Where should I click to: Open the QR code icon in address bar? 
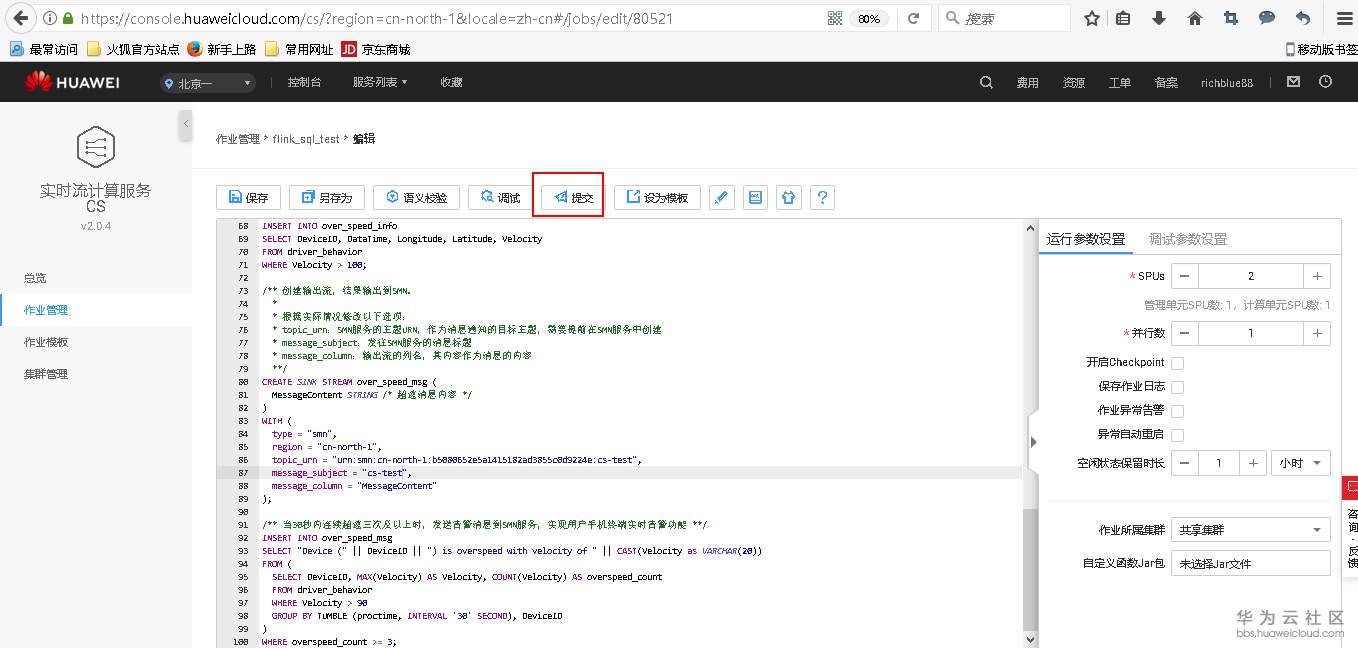[x=835, y=18]
